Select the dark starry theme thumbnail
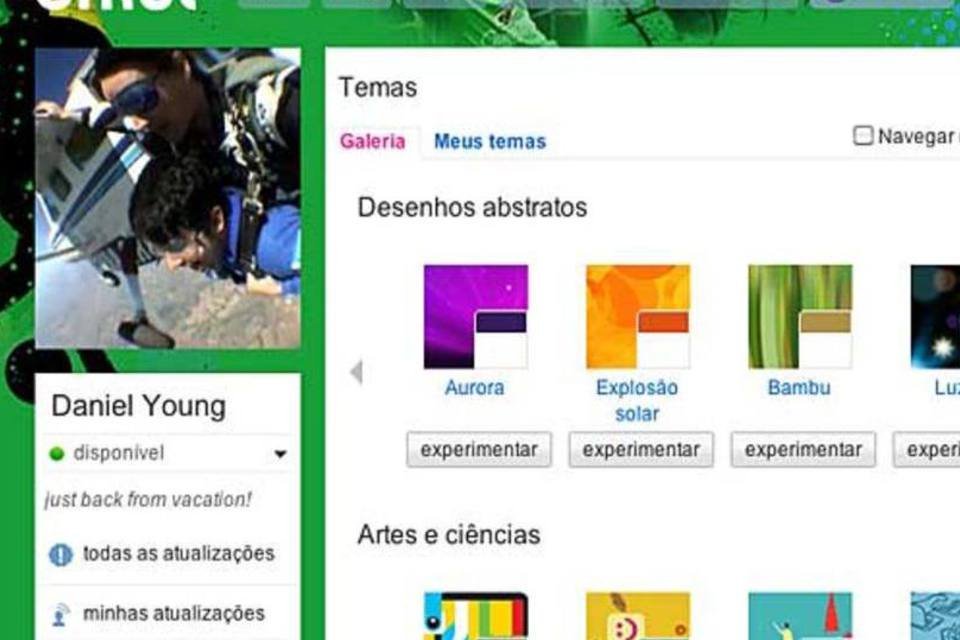This screenshot has height=640, width=960. 935,317
